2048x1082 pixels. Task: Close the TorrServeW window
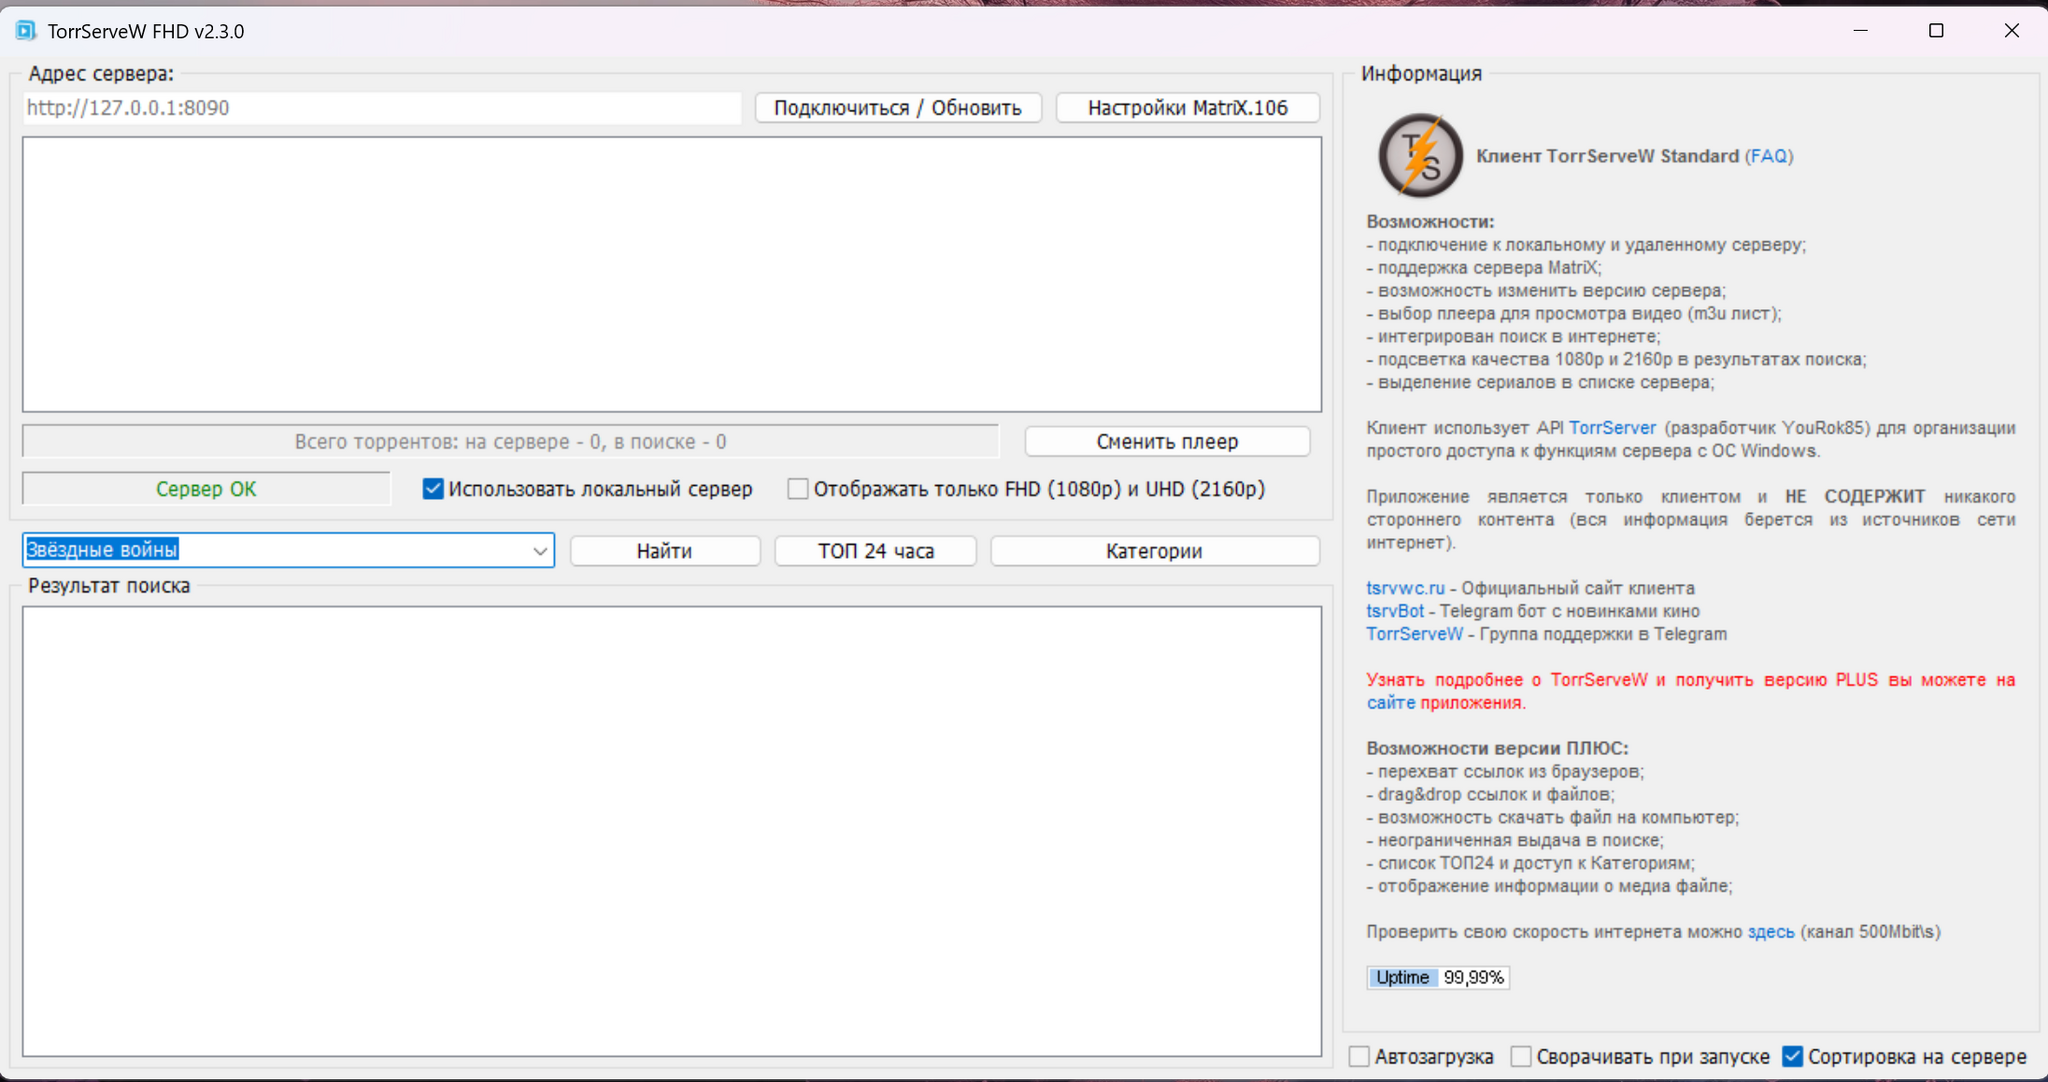pos(2012,31)
